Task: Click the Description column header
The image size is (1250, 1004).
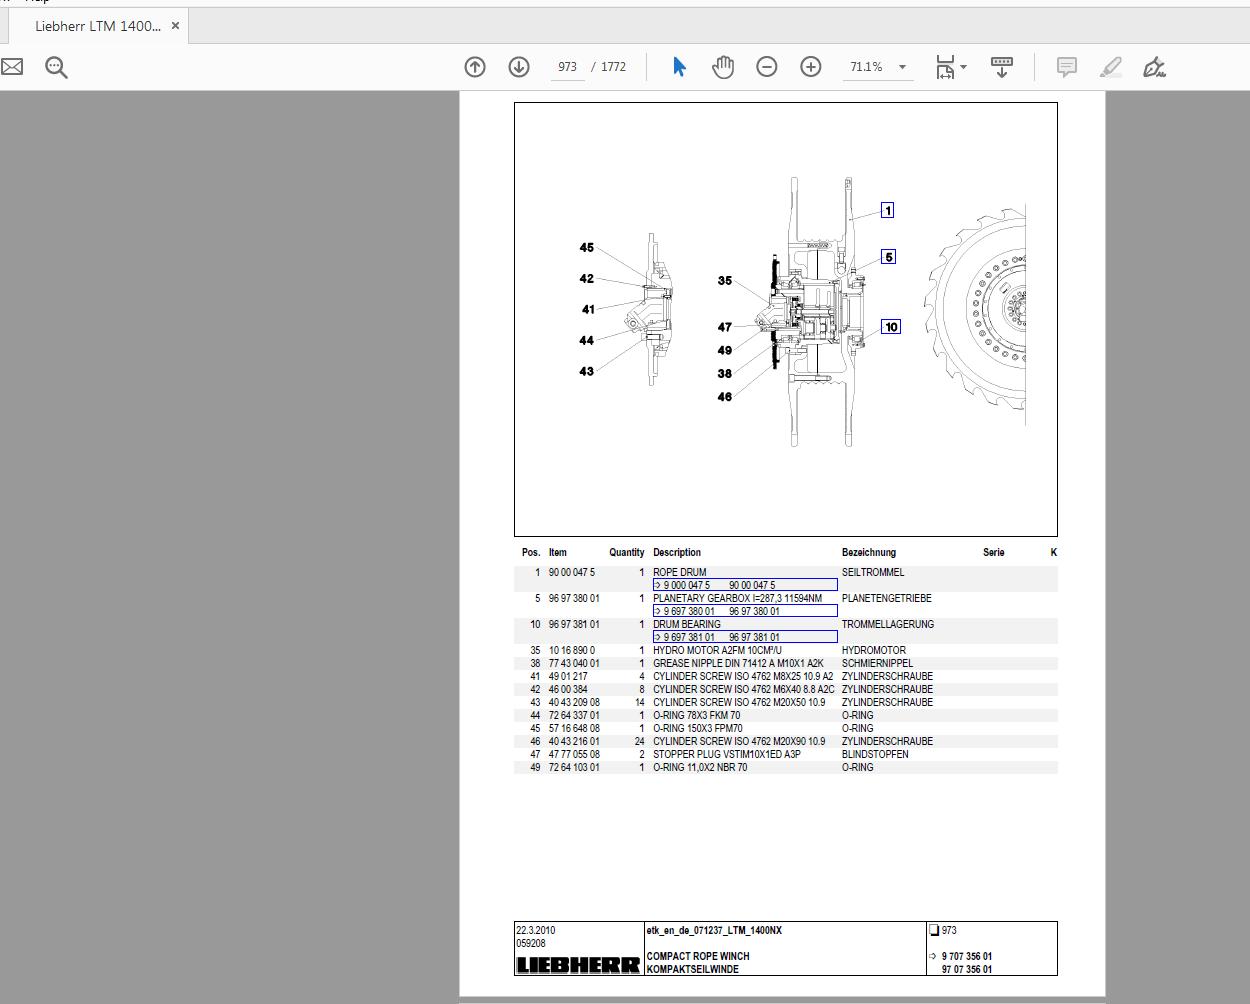Action: point(677,552)
